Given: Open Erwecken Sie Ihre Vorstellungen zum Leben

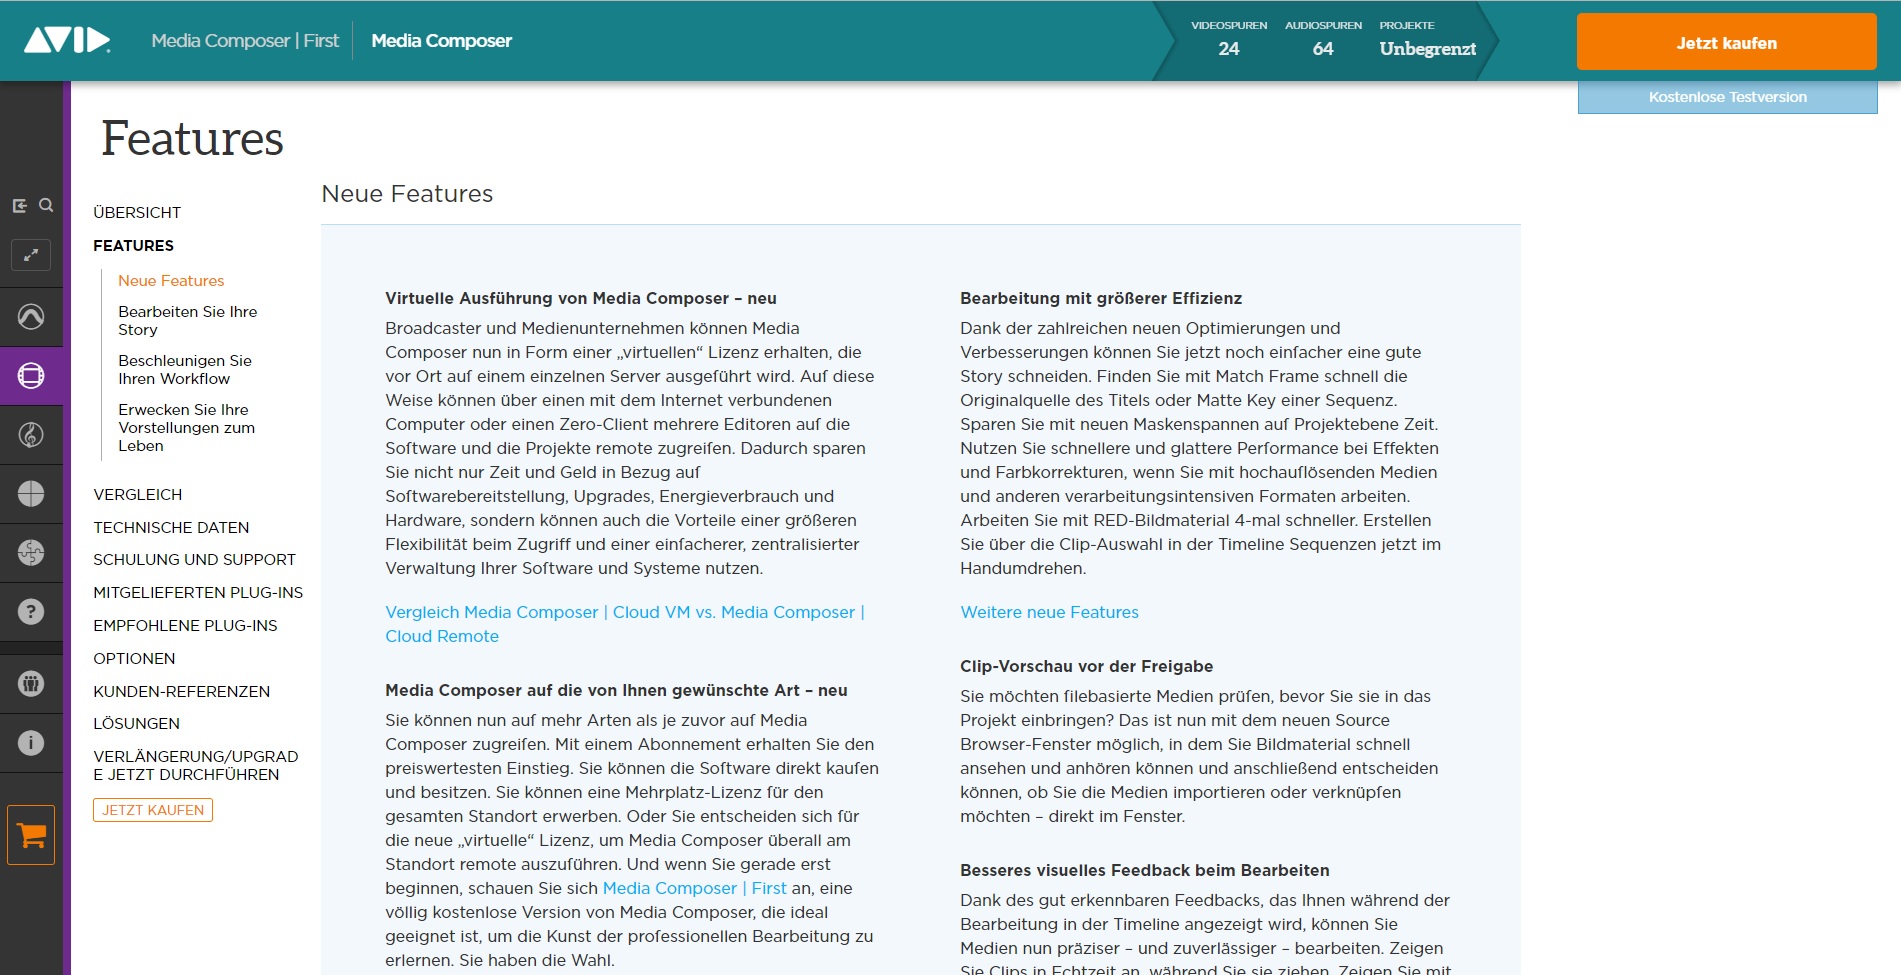Looking at the screenshot, I should pos(187,428).
